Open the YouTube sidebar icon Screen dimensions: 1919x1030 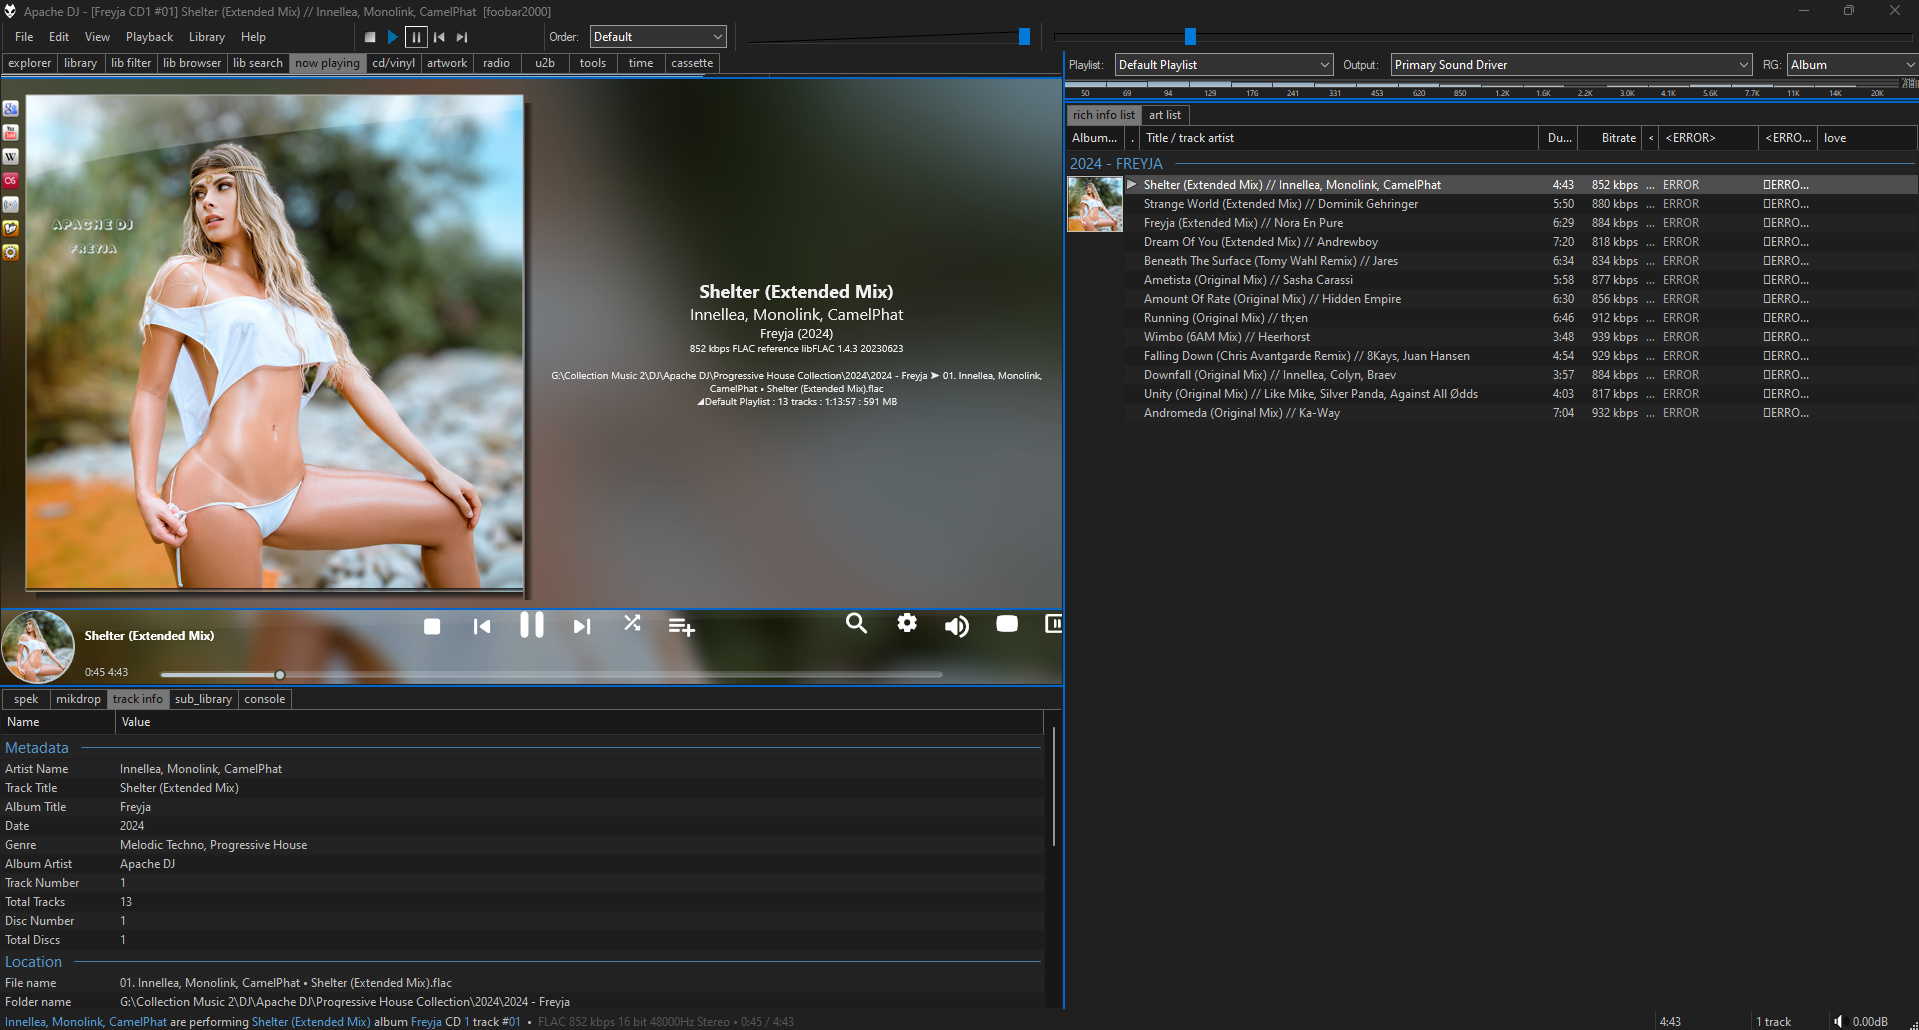(x=11, y=132)
